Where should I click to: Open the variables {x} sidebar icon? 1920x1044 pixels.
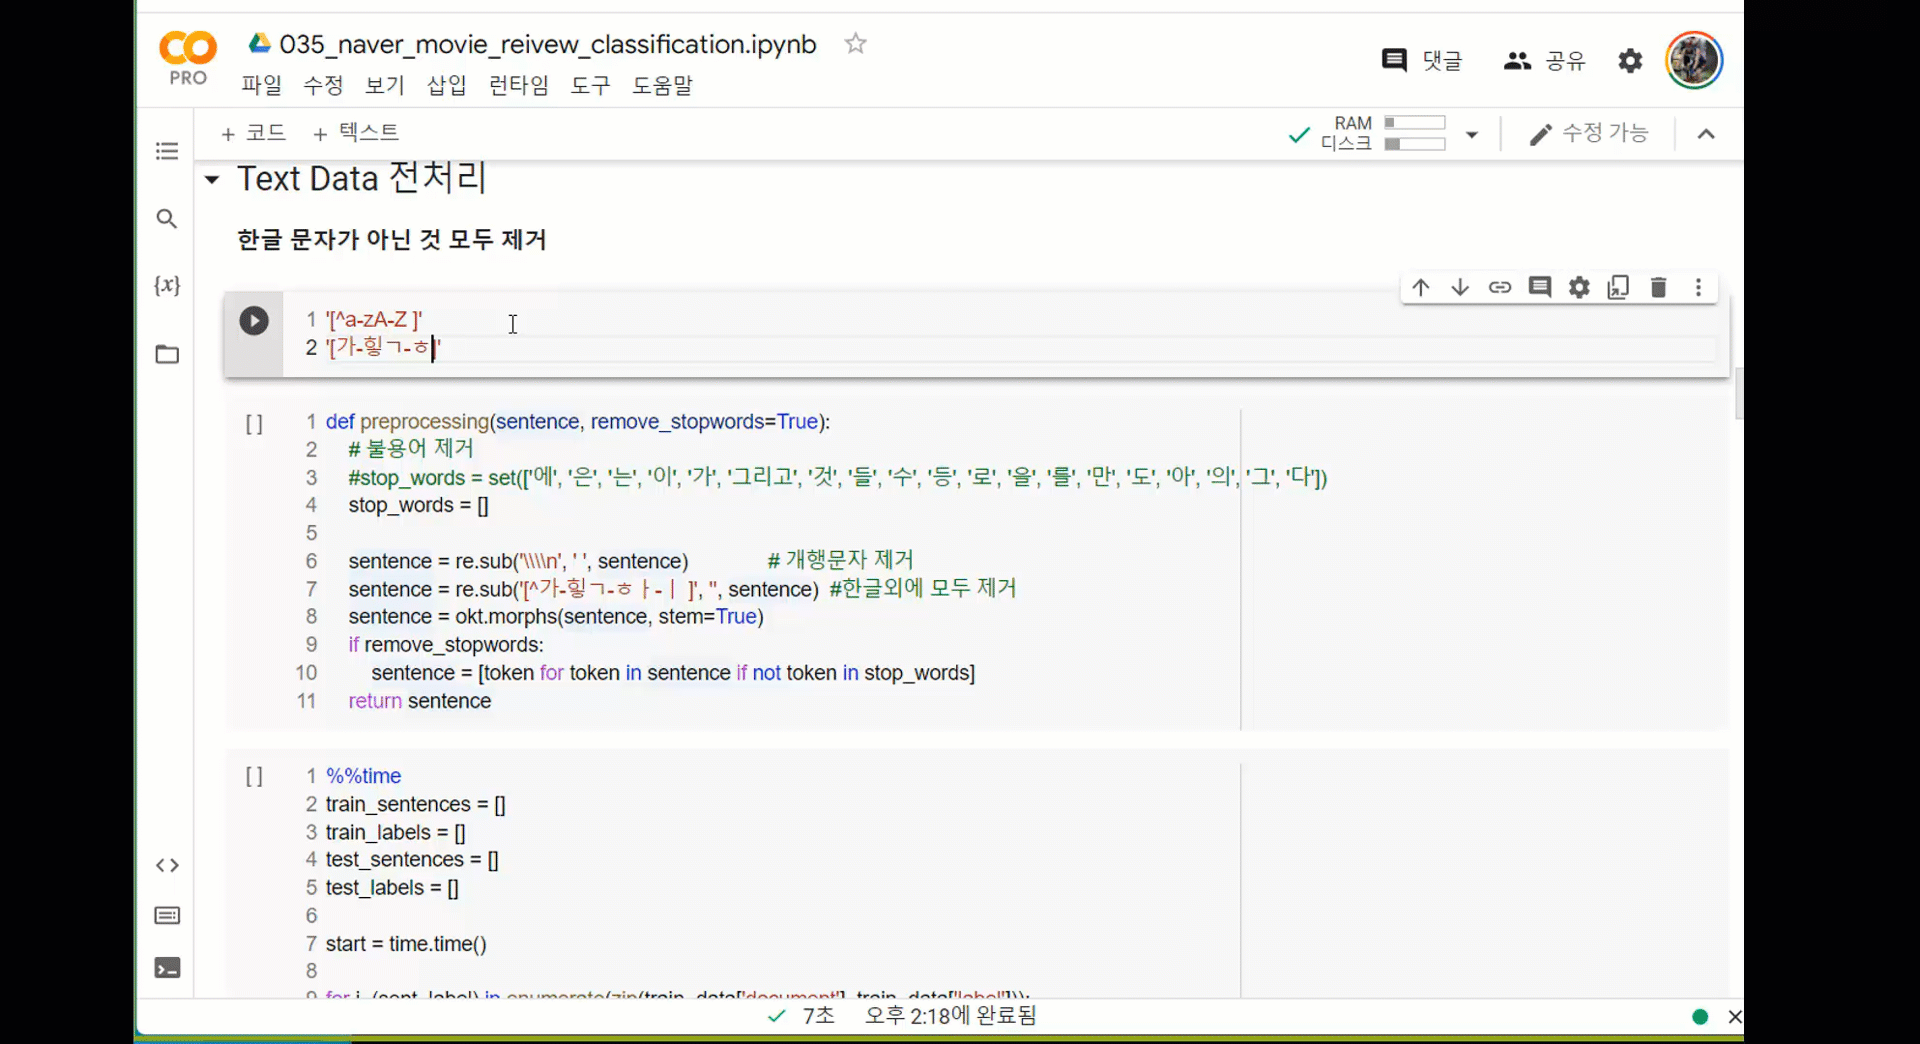167,286
